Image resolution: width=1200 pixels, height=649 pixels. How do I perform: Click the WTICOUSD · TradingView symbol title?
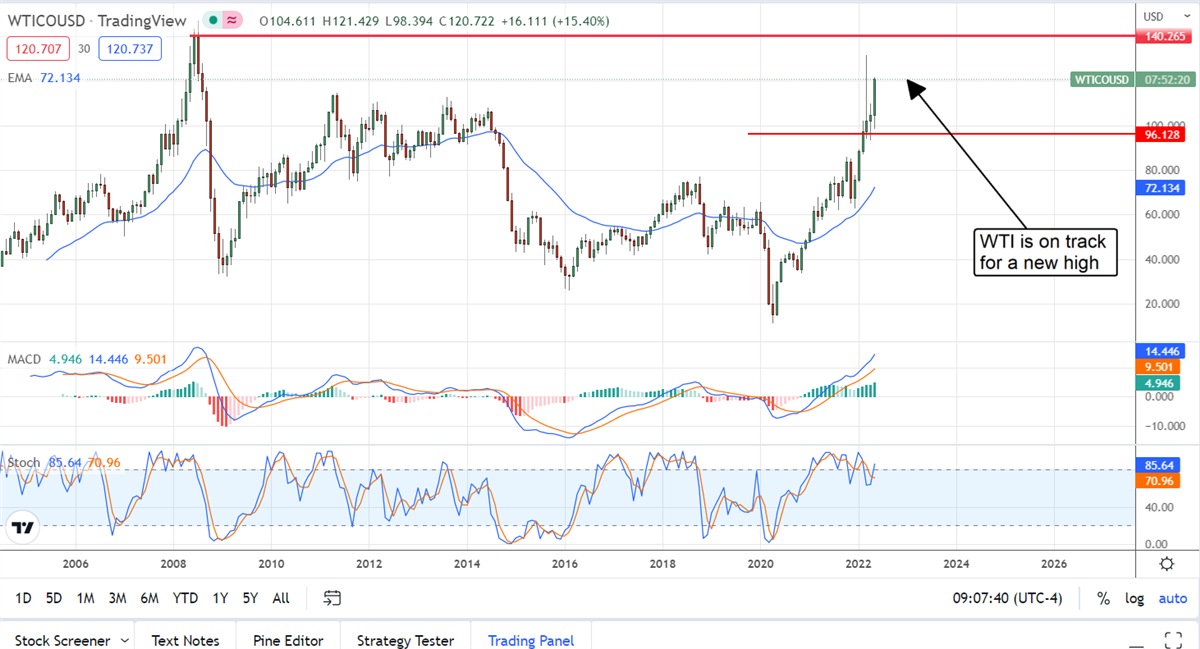click(98, 20)
